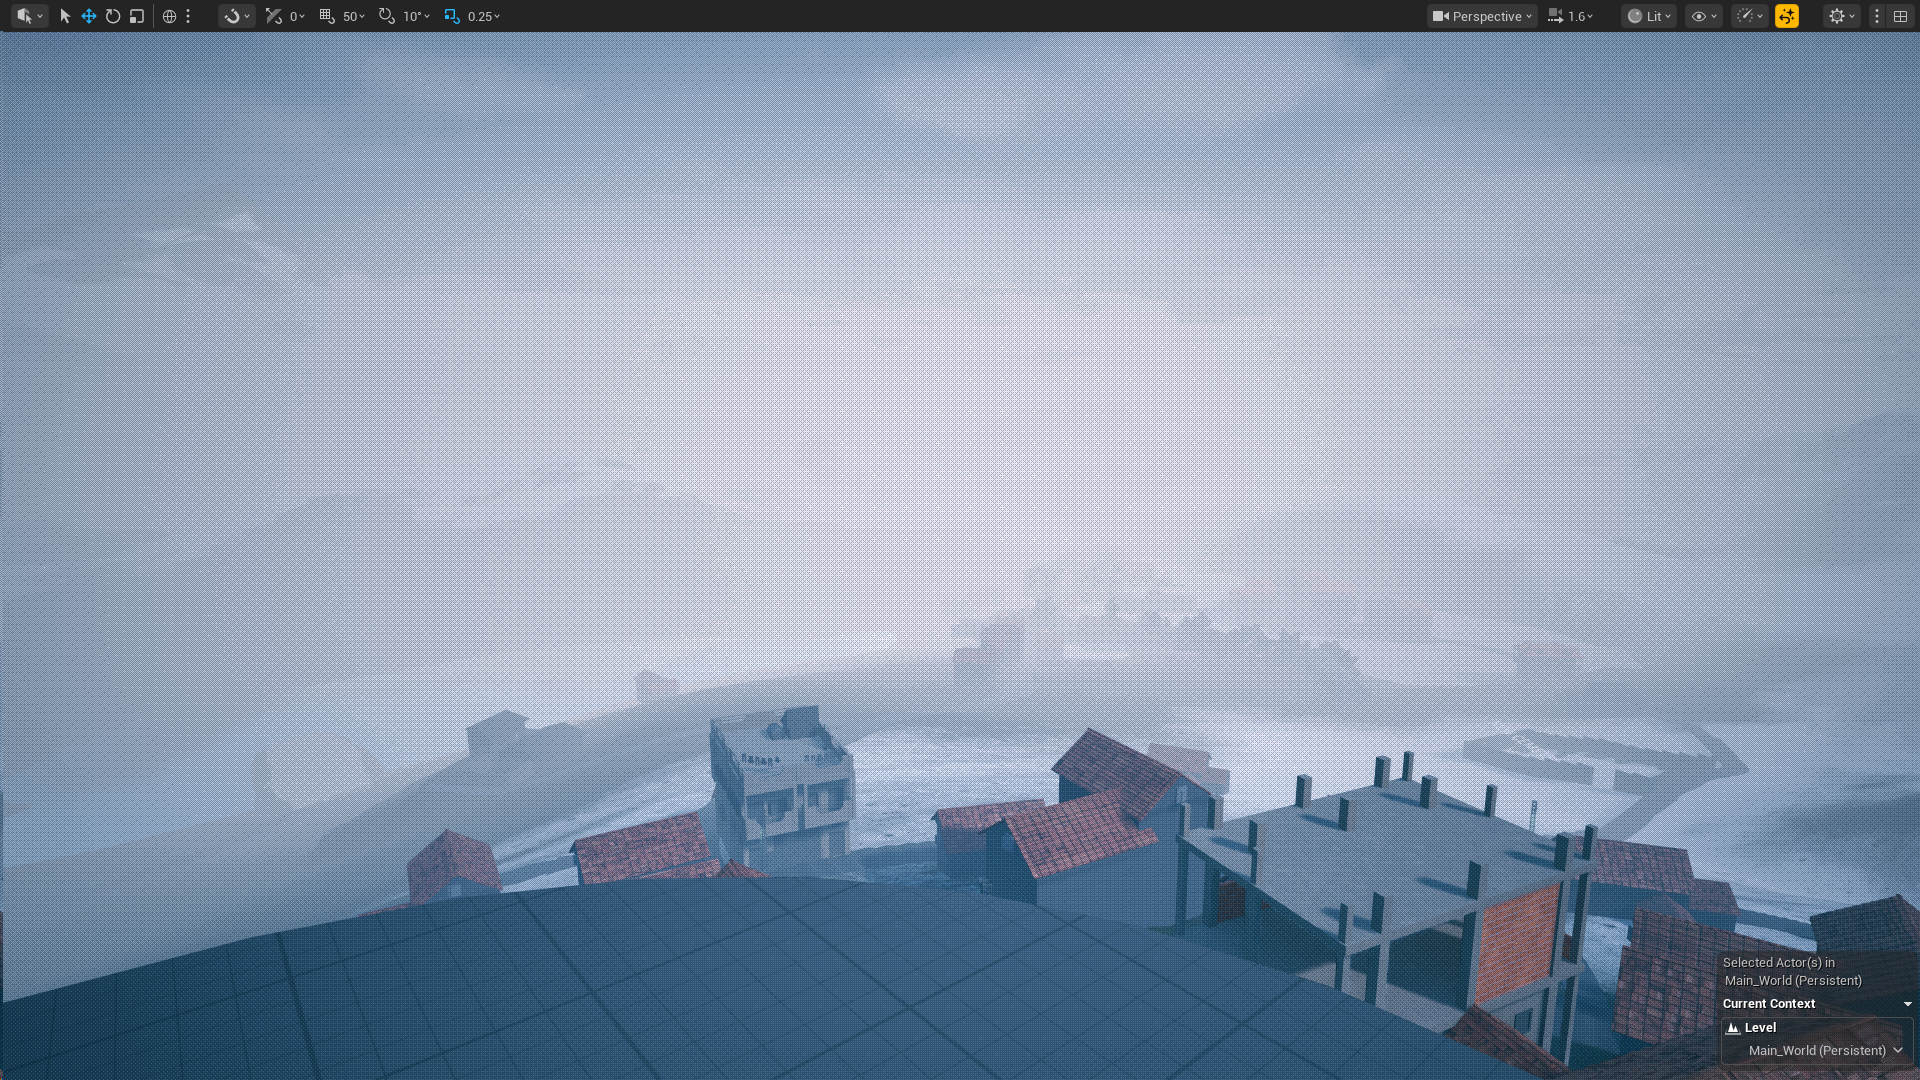Open the performance and scalability menu

coord(1749,16)
